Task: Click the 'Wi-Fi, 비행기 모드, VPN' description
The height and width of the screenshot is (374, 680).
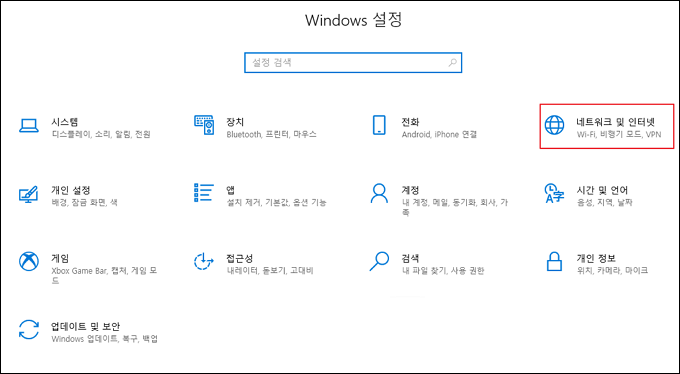Action: click(x=619, y=134)
